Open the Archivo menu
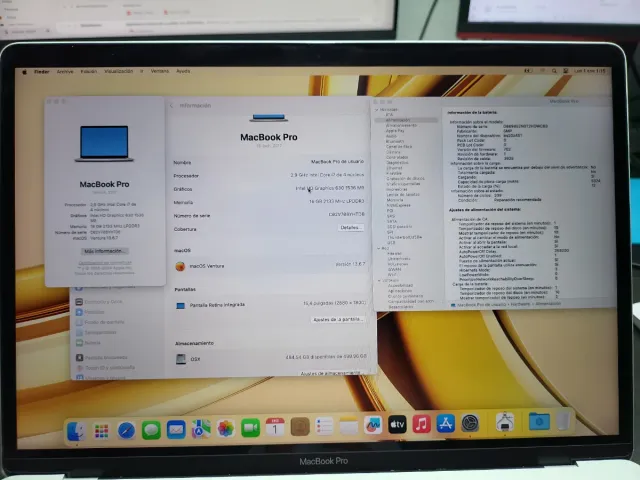This screenshot has height=480, width=640. pyautogui.click(x=65, y=72)
